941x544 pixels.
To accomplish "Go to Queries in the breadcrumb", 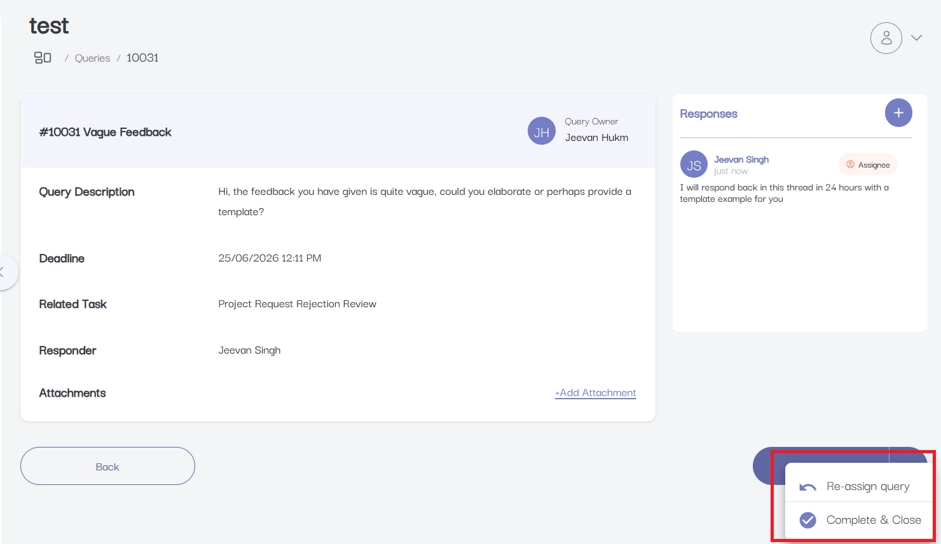I will (x=92, y=58).
